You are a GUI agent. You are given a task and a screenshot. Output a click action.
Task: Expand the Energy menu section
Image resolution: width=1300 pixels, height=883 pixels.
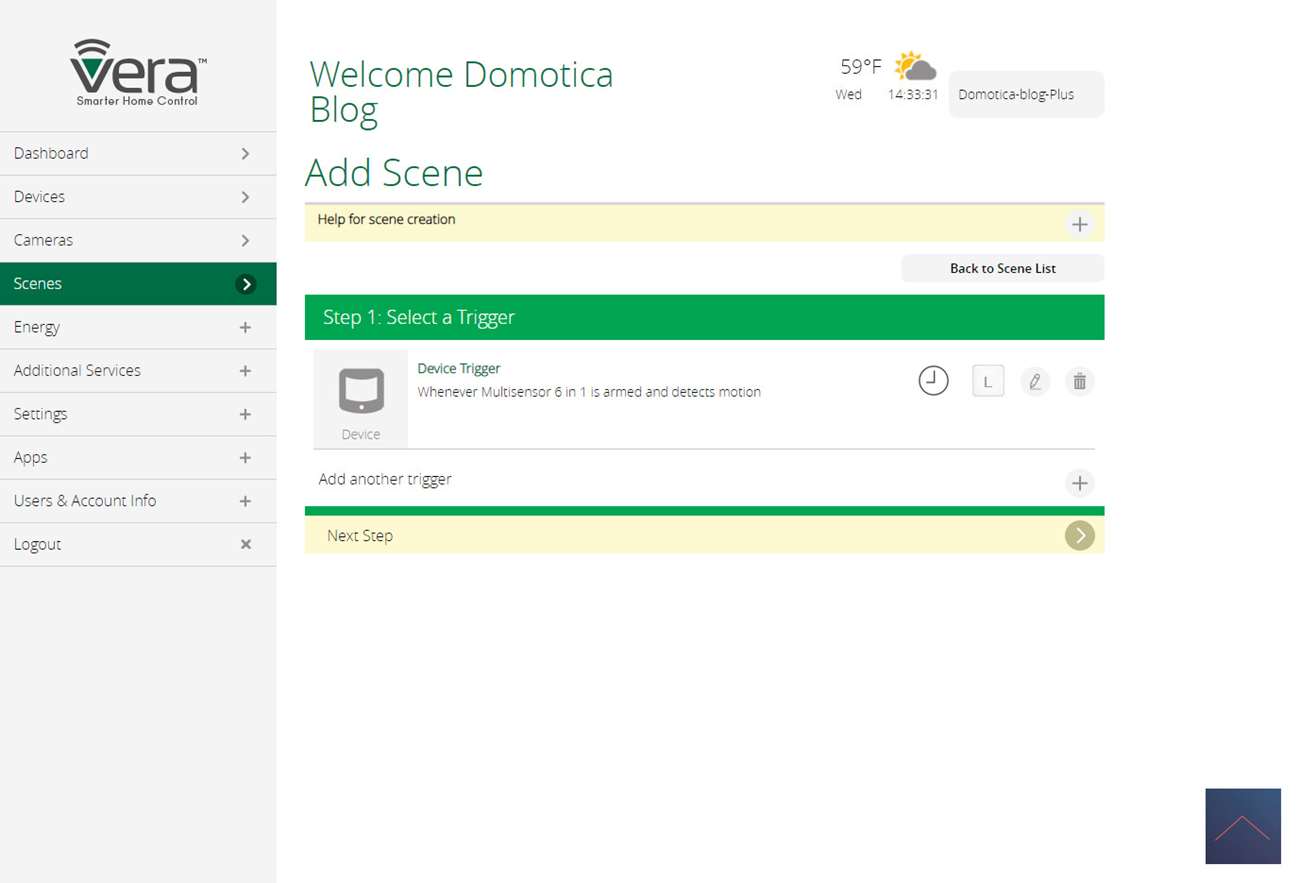(x=245, y=327)
